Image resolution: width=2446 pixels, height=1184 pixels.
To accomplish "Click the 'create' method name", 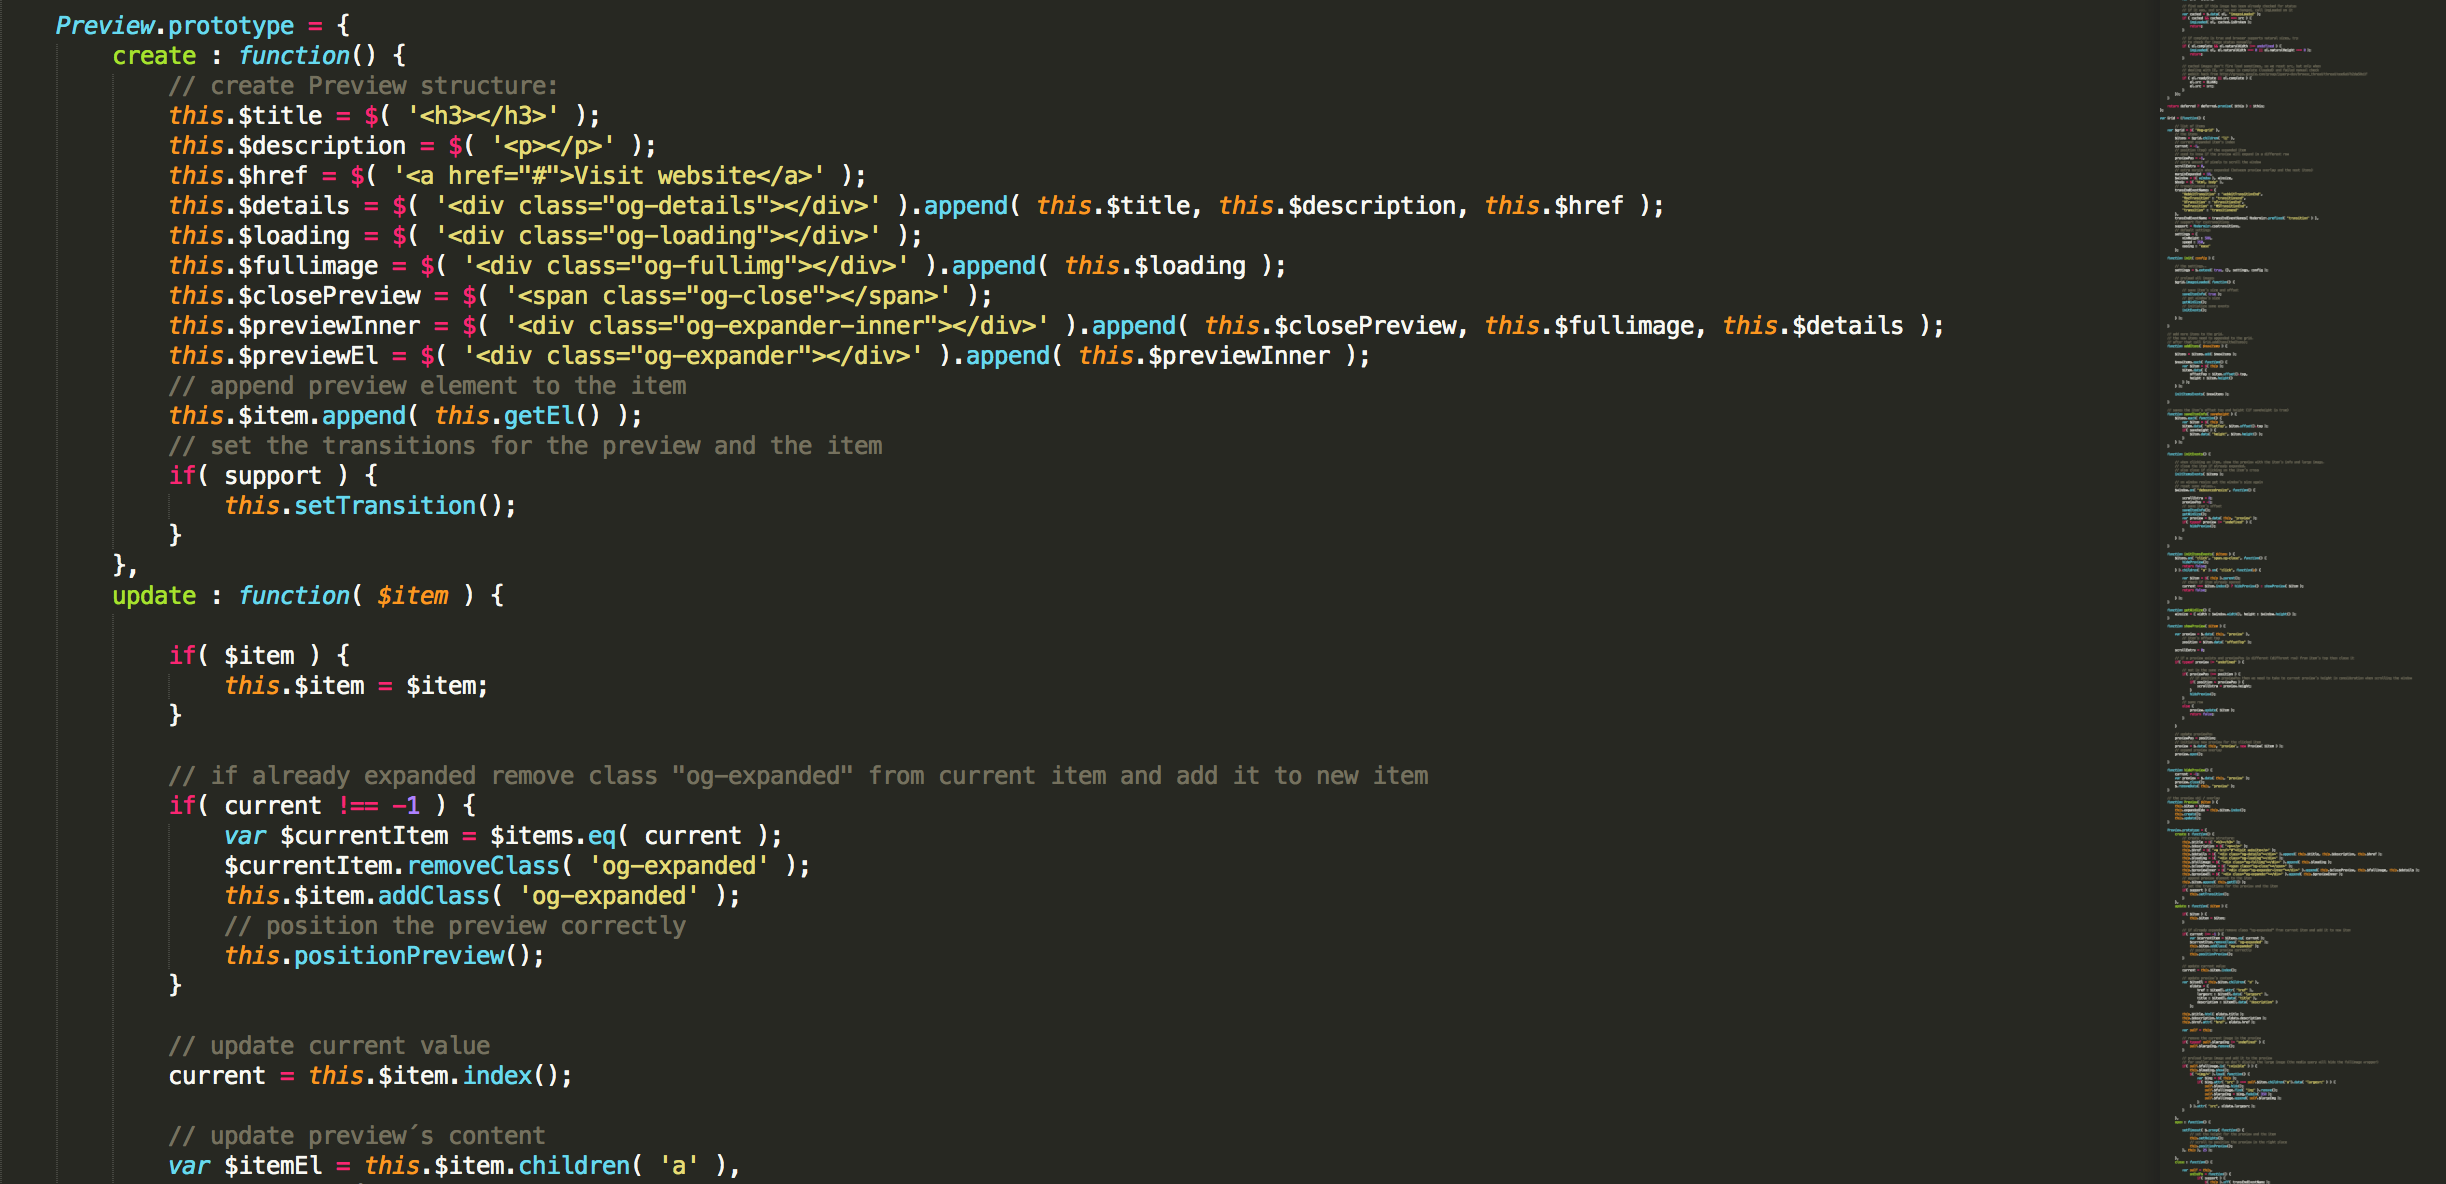I will point(154,56).
